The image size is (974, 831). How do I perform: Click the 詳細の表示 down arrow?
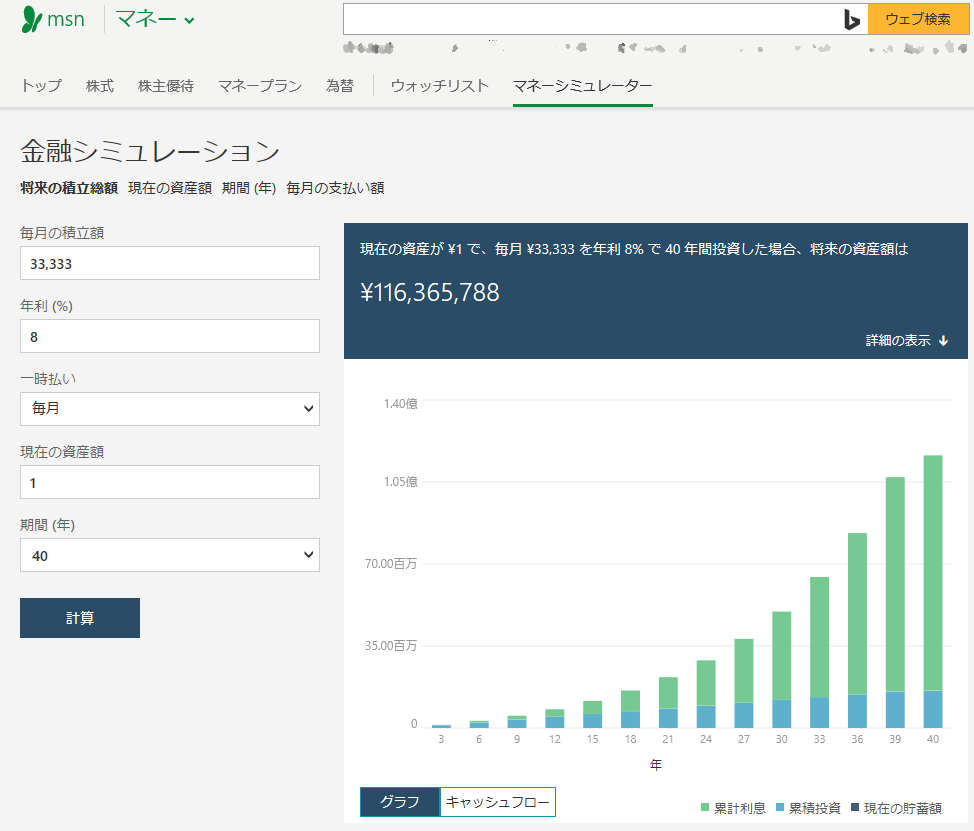[x=943, y=341]
